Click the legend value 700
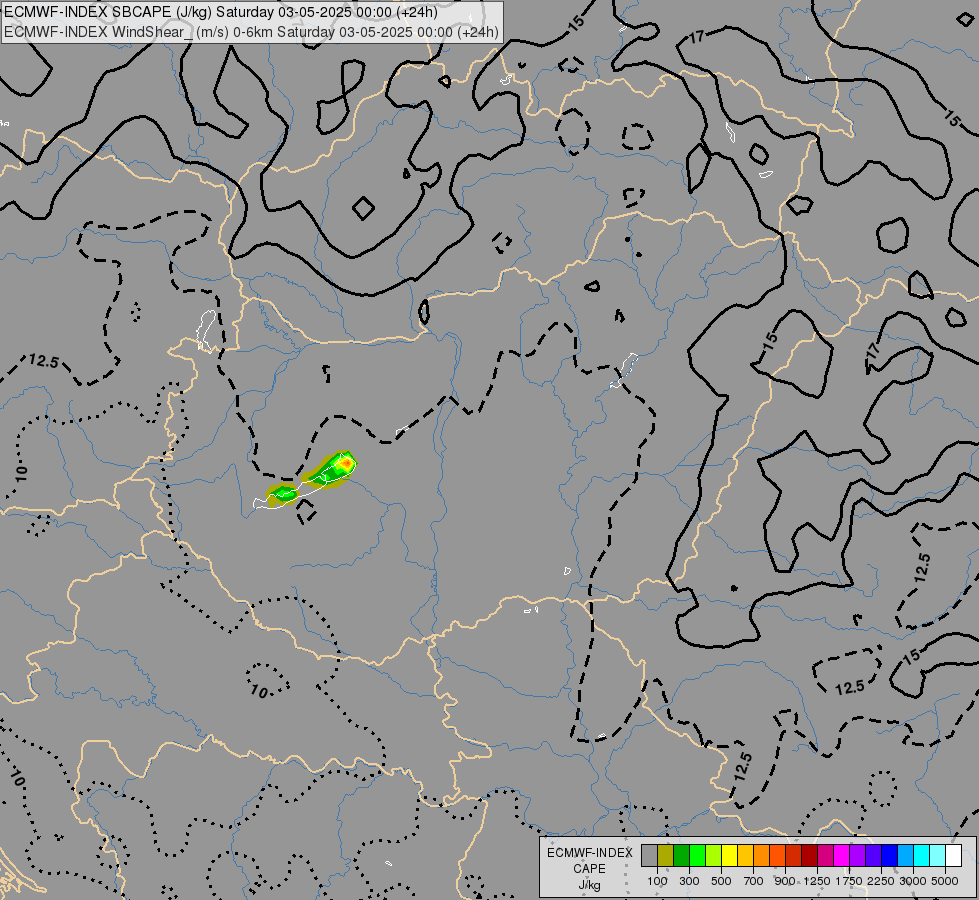 [754, 881]
